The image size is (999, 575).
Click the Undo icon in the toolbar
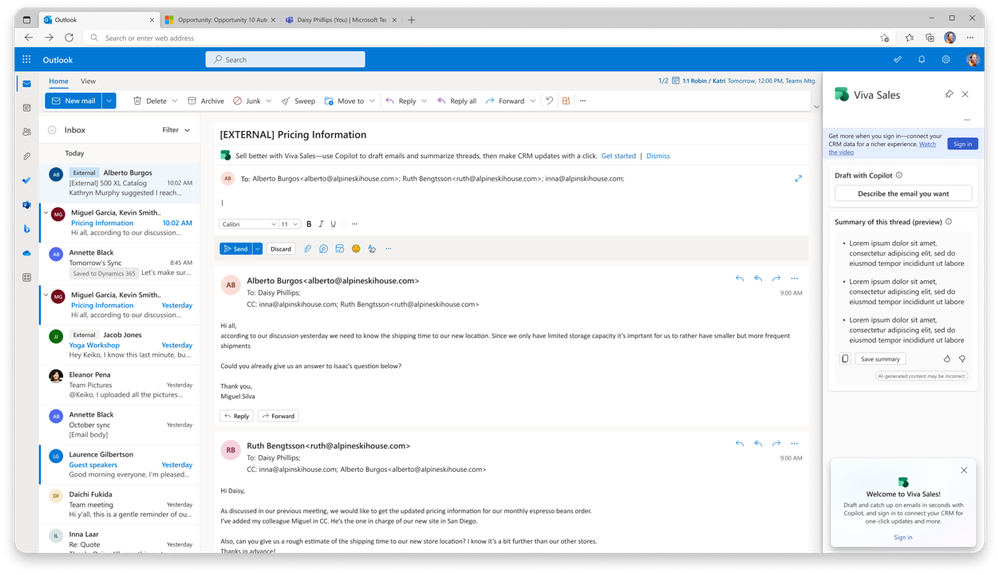[549, 101]
